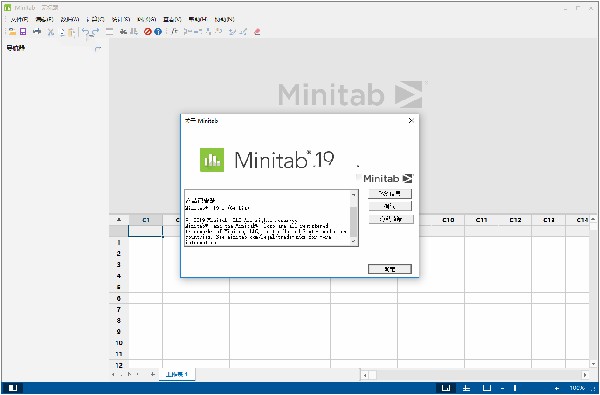
Task: Click the data direction arrow in grid corner
Action: (x=119, y=220)
